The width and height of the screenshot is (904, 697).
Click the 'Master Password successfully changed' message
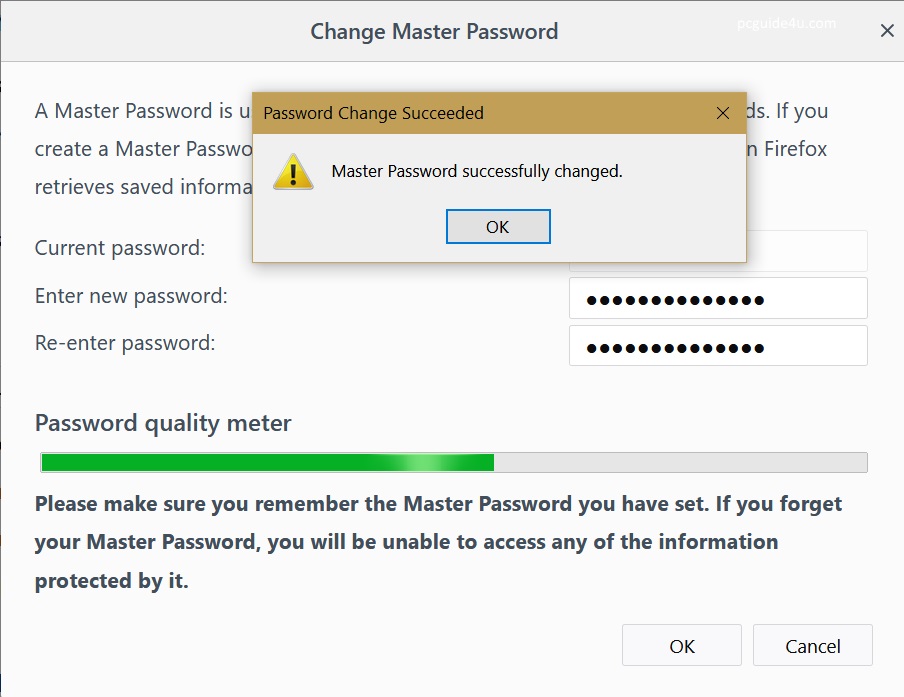(477, 171)
